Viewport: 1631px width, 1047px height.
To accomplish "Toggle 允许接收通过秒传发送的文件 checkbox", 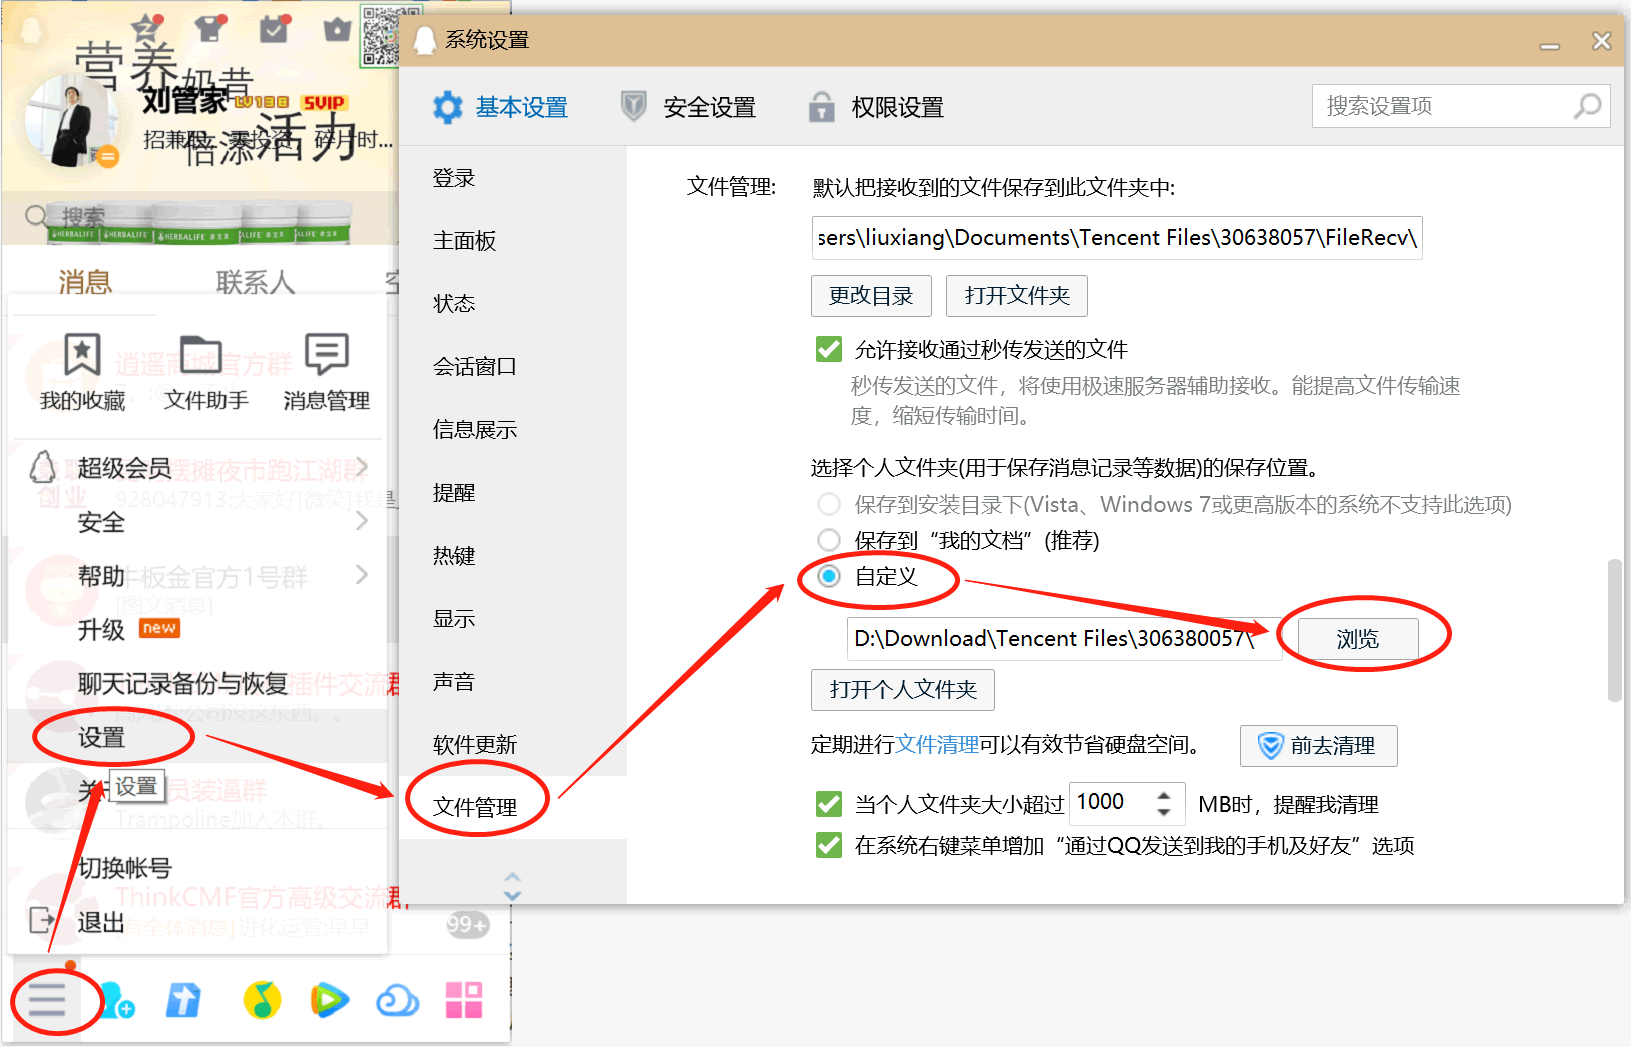I will click(829, 349).
